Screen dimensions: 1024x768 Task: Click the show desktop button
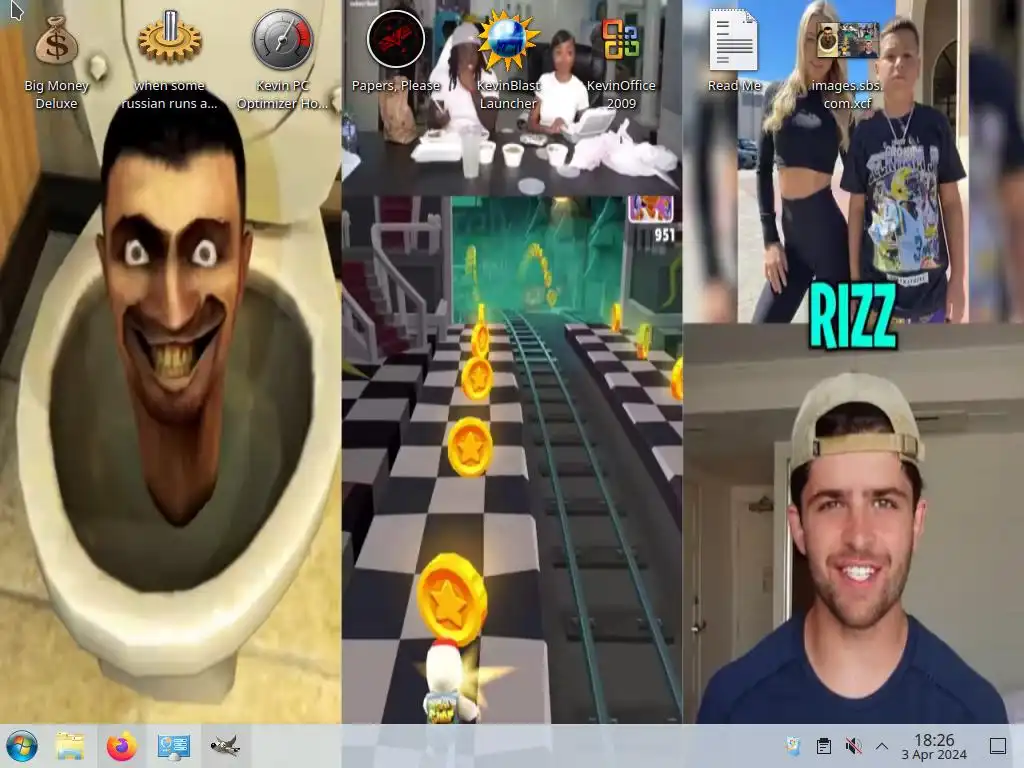click(998, 746)
